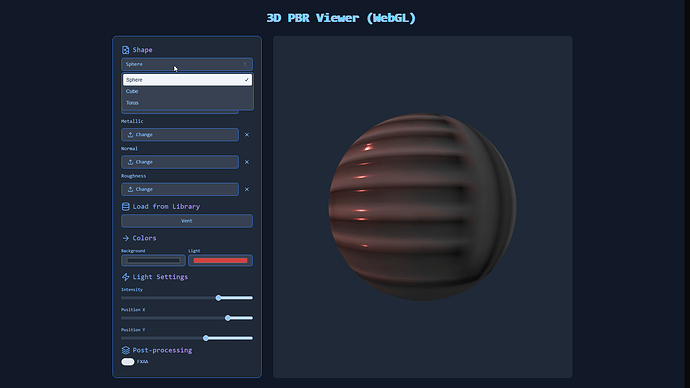Image resolution: width=690 pixels, height=388 pixels.
Task: Choose Torus from the shape list
Action: tap(187, 102)
